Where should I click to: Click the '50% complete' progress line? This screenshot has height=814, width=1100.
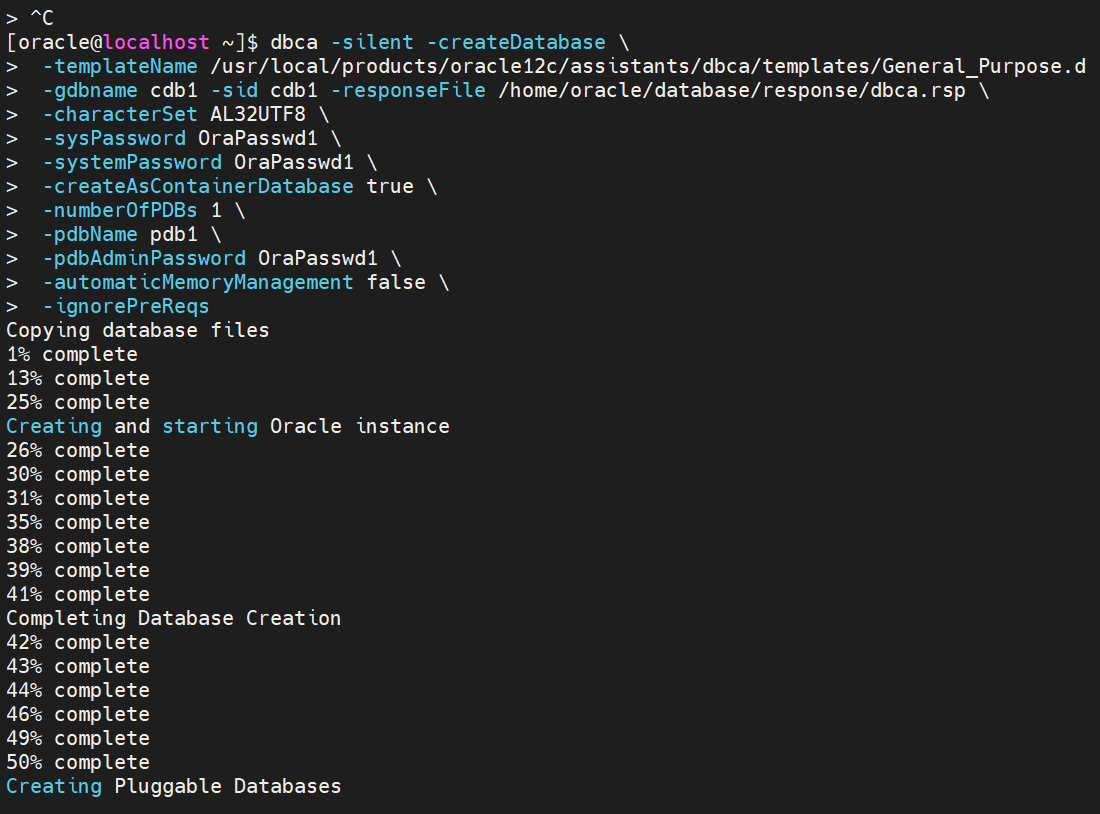(x=77, y=762)
